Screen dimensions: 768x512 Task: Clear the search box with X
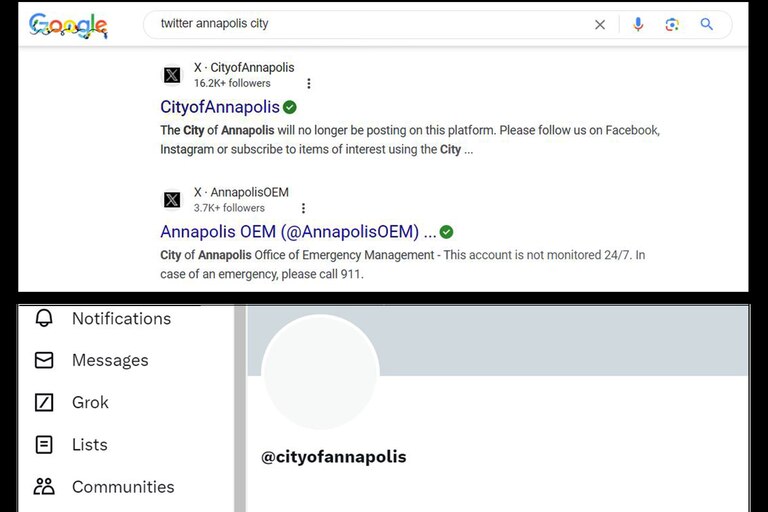(x=600, y=24)
